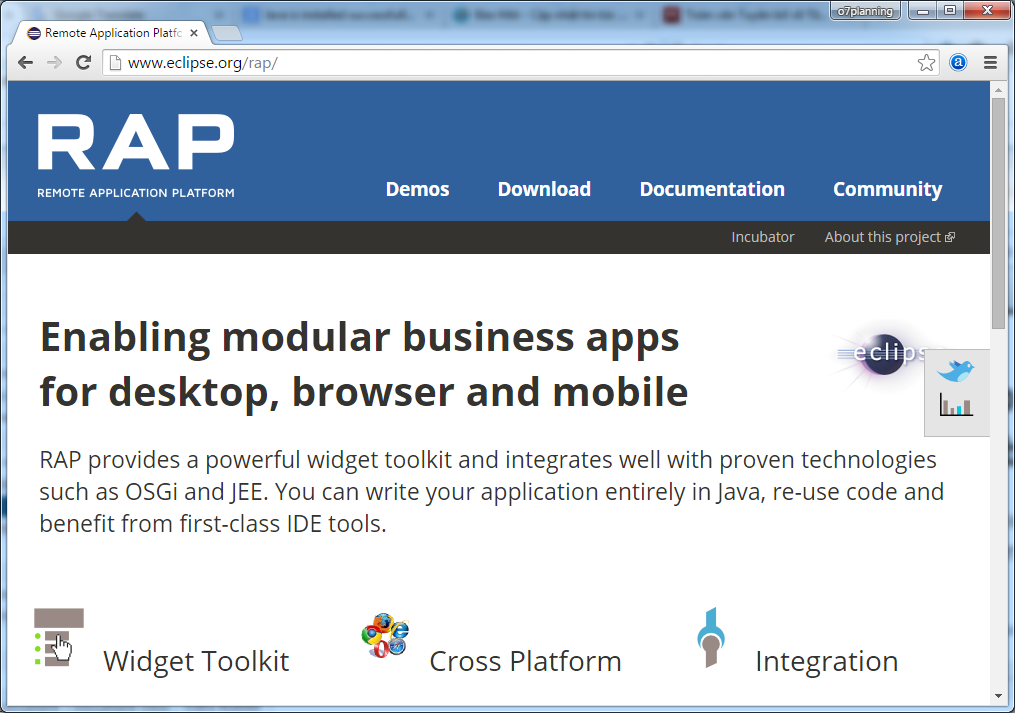Open the Documentation menu item
This screenshot has width=1015, height=713.
(712, 189)
